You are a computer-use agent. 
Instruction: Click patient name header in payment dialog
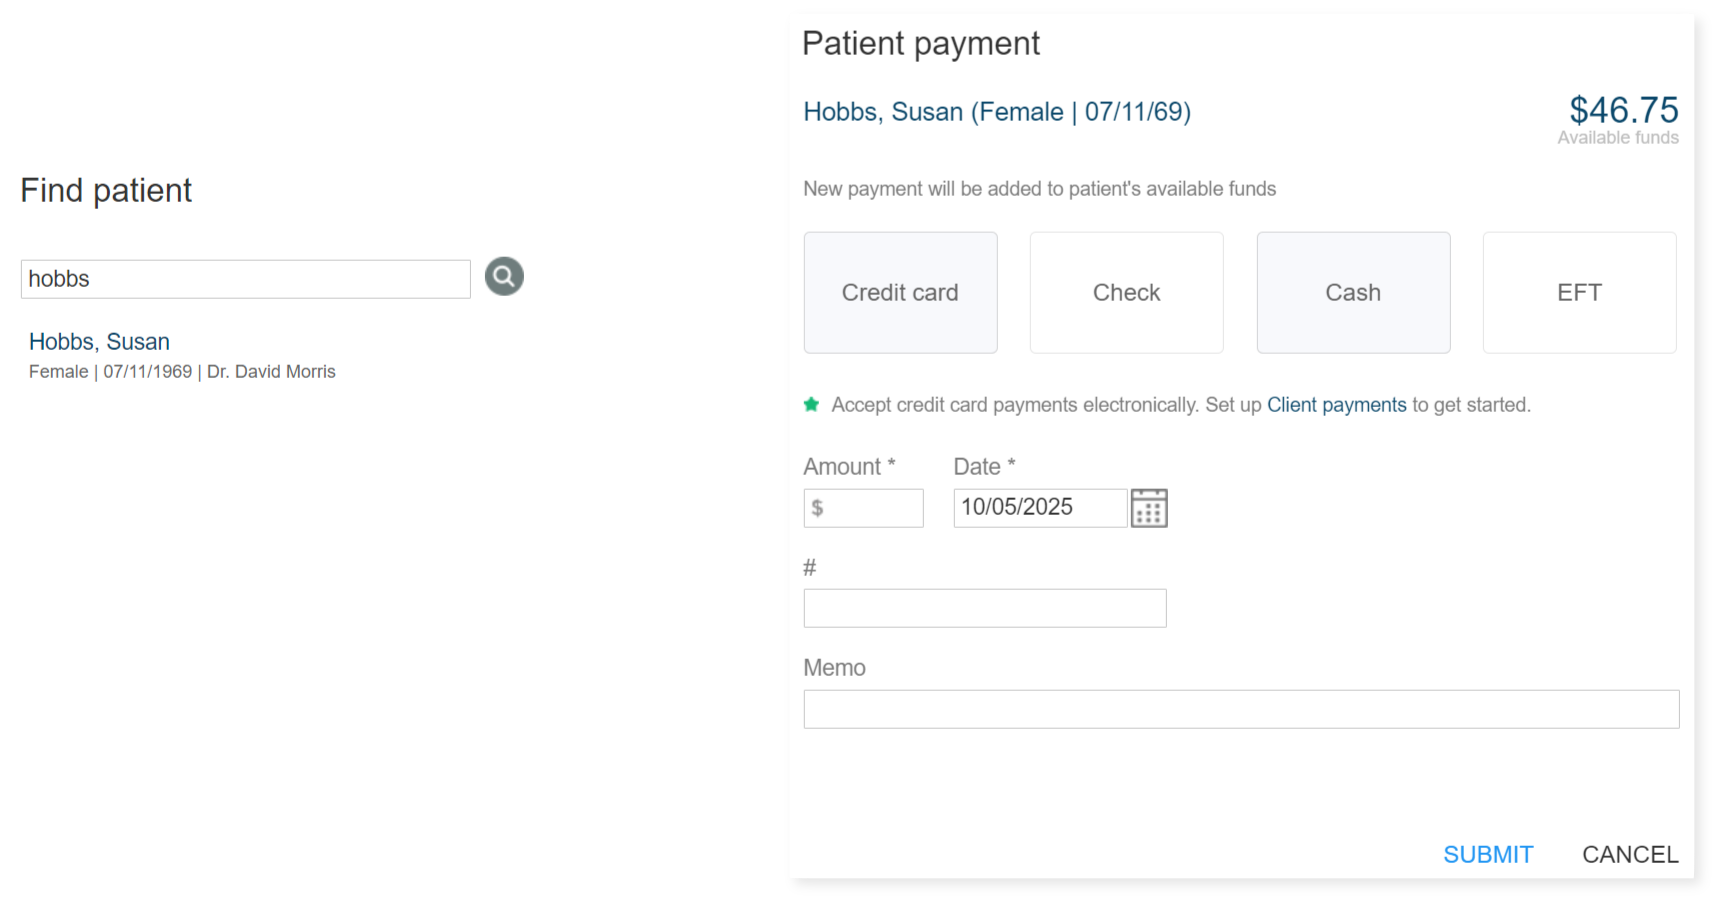[x=996, y=112]
